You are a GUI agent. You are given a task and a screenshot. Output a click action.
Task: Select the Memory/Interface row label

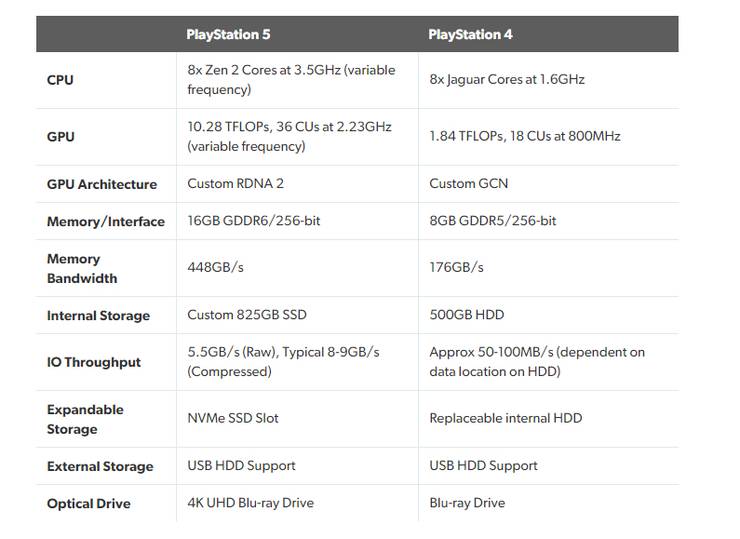pos(105,221)
